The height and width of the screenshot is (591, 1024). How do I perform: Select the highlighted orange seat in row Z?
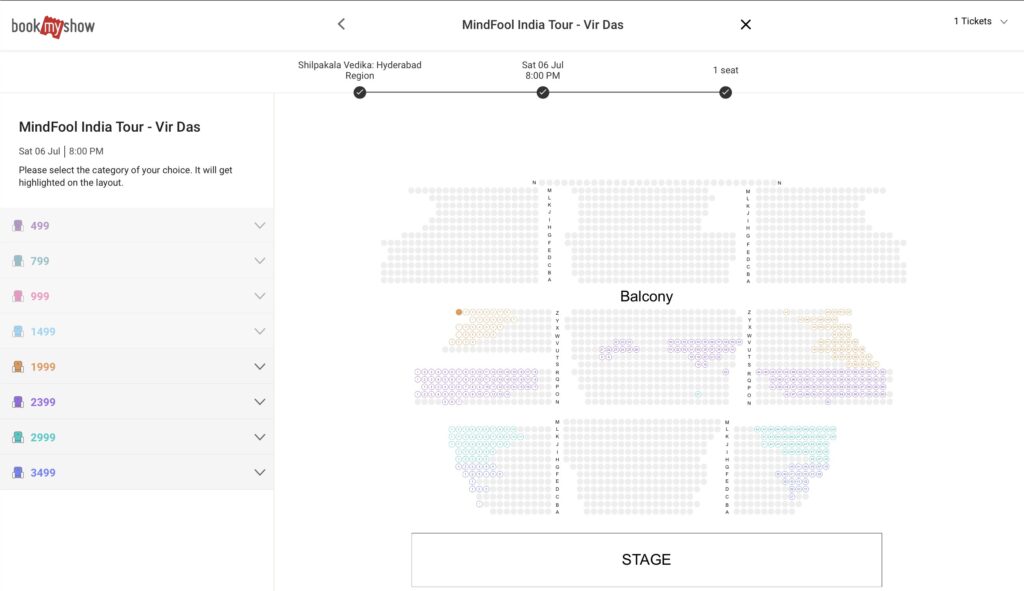tap(459, 312)
